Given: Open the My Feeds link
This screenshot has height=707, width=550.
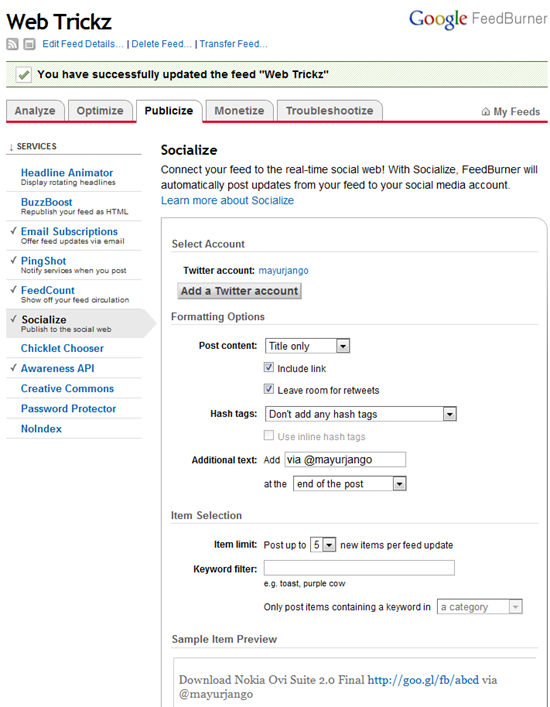Looking at the screenshot, I should pos(517,111).
